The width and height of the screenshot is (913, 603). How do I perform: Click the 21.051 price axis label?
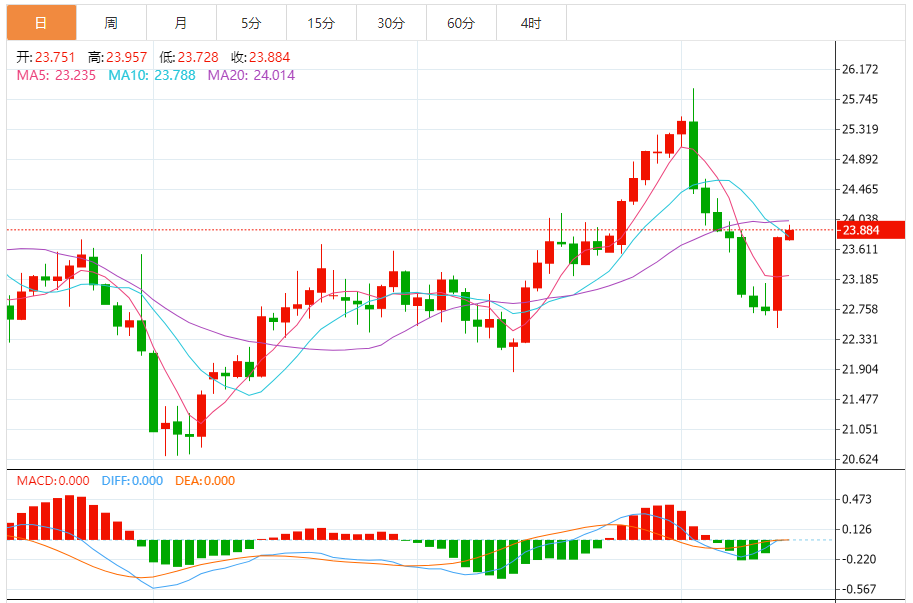pyautogui.click(x=860, y=429)
